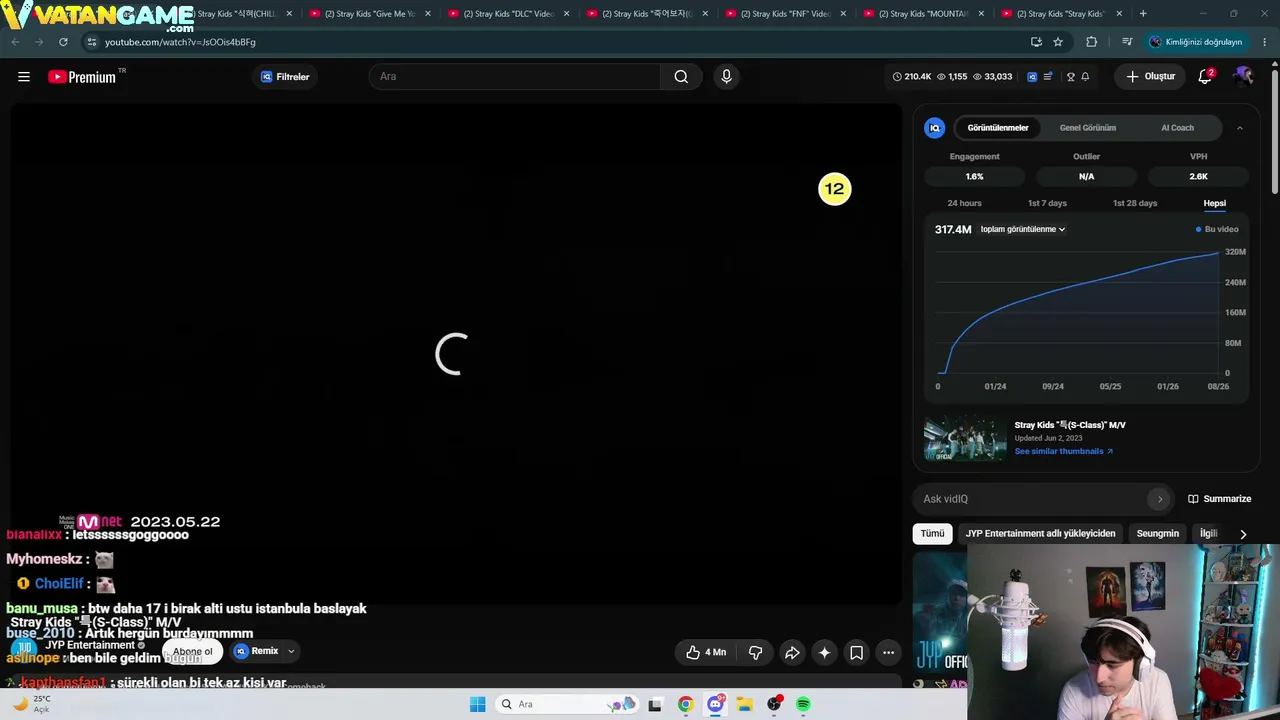Open more actions three-dot menu
The image size is (1280, 720).
pyautogui.click(x=888, y=652)
